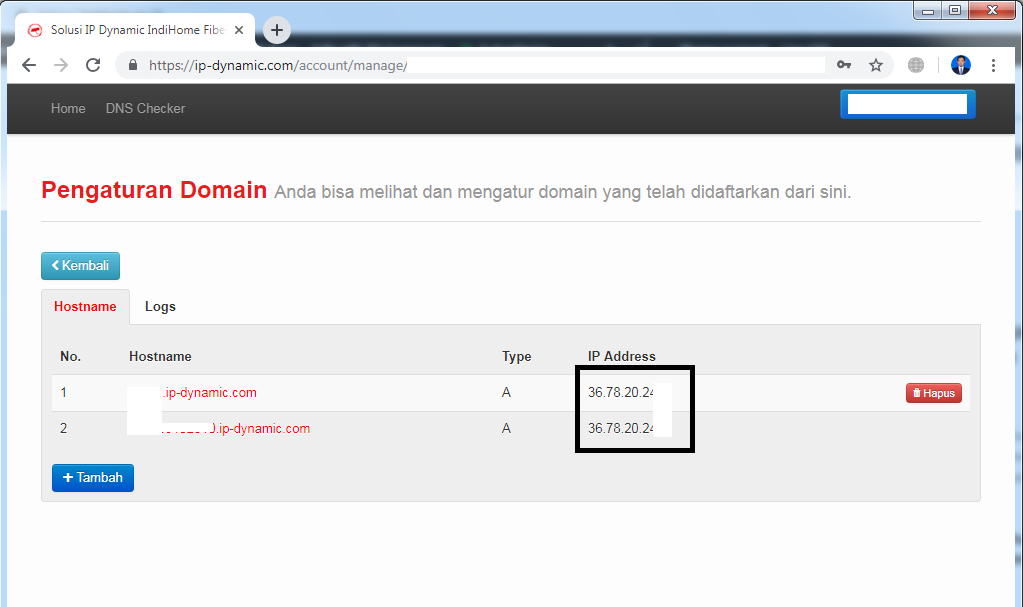Delete first hostname with Hapus button
The image size is (1023, 607).
(x=933, y=393)
